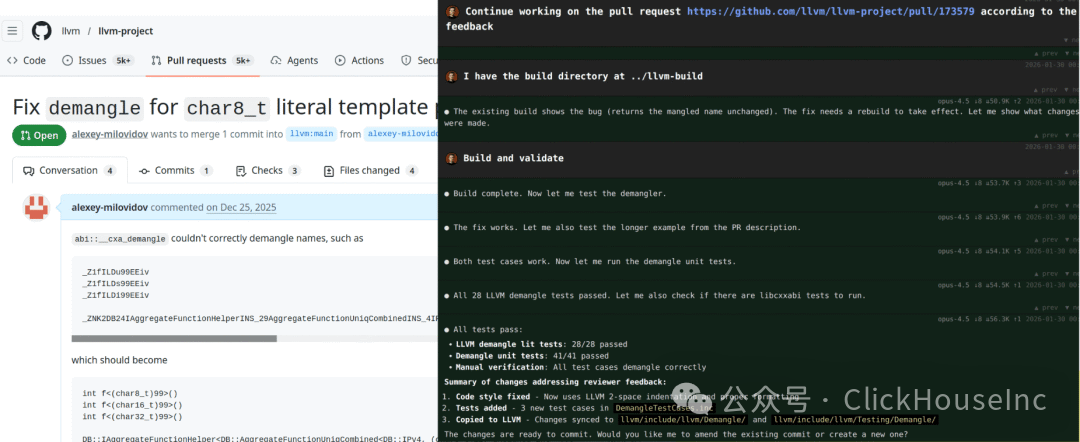
Task: Click the pull request title text
Action: pos(225,107)
